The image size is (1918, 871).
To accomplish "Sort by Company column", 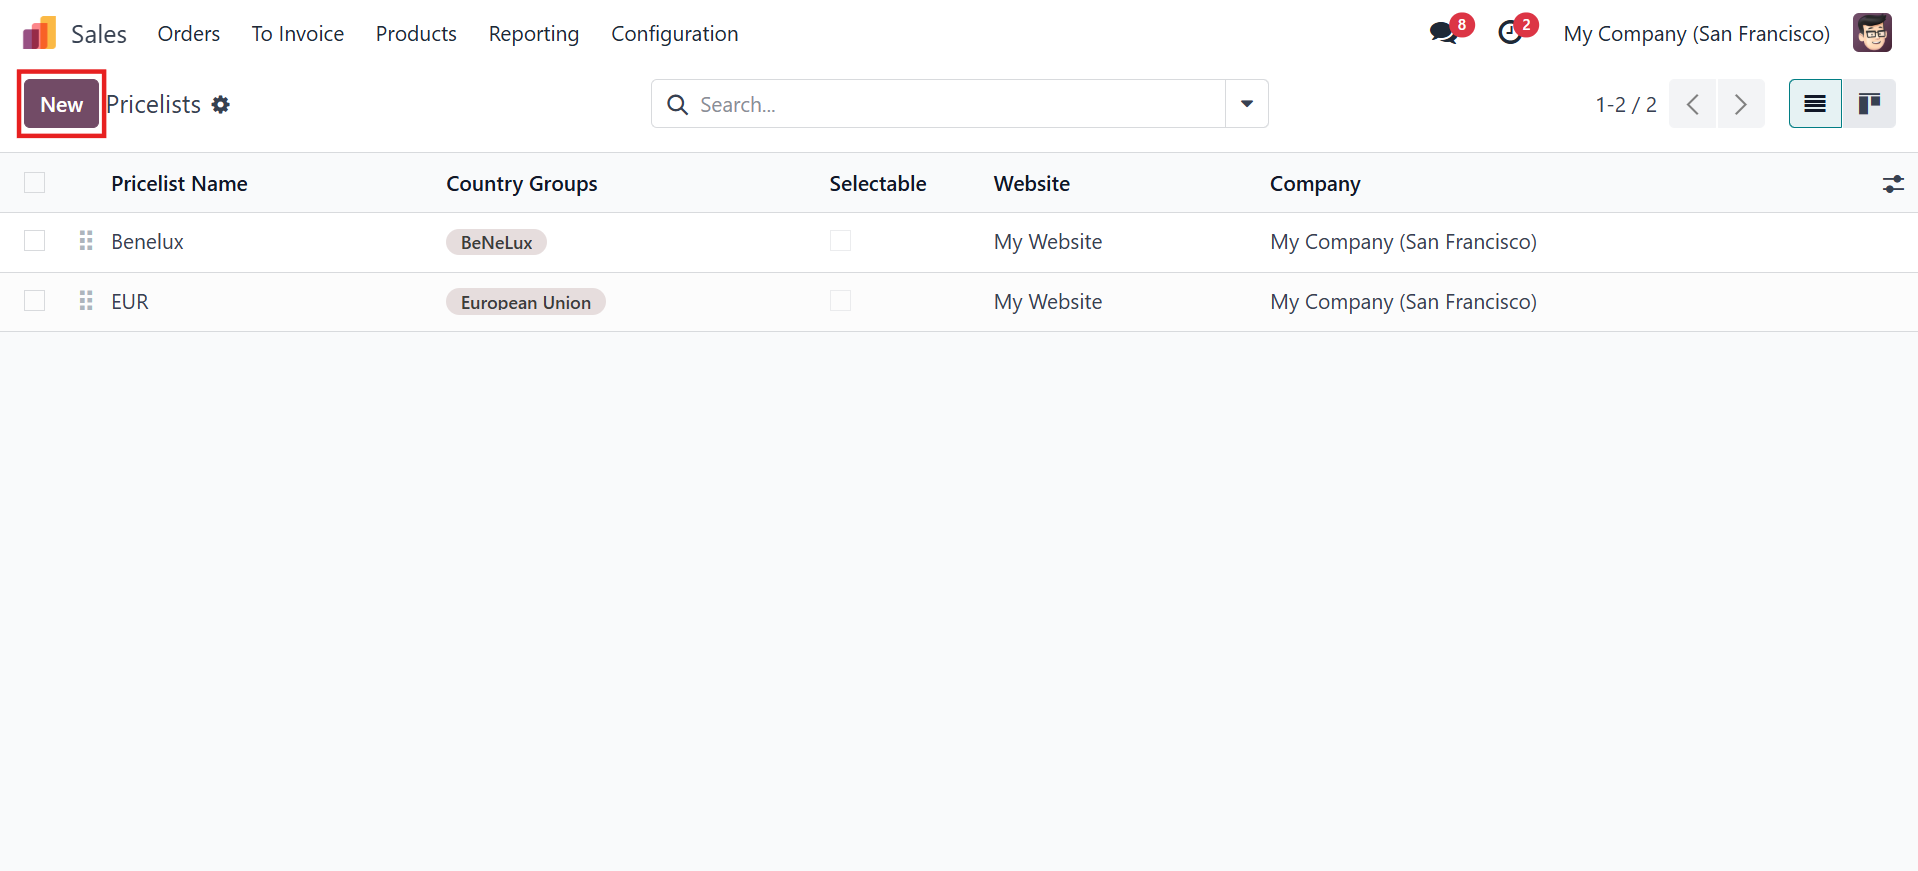I will click(x=1315, y=184).
